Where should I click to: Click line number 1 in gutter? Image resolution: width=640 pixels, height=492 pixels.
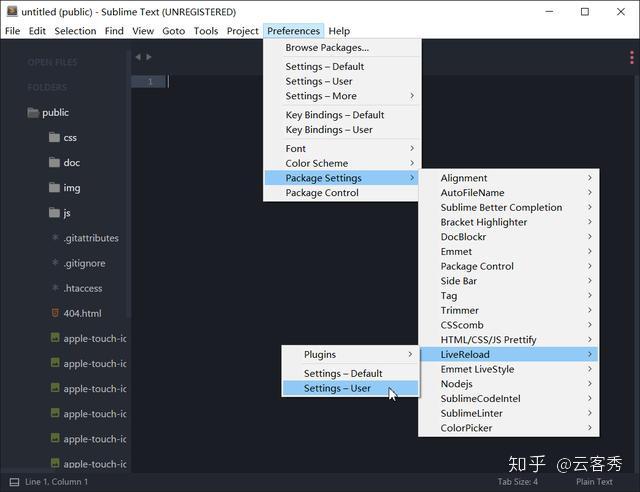tap(150, 82)
